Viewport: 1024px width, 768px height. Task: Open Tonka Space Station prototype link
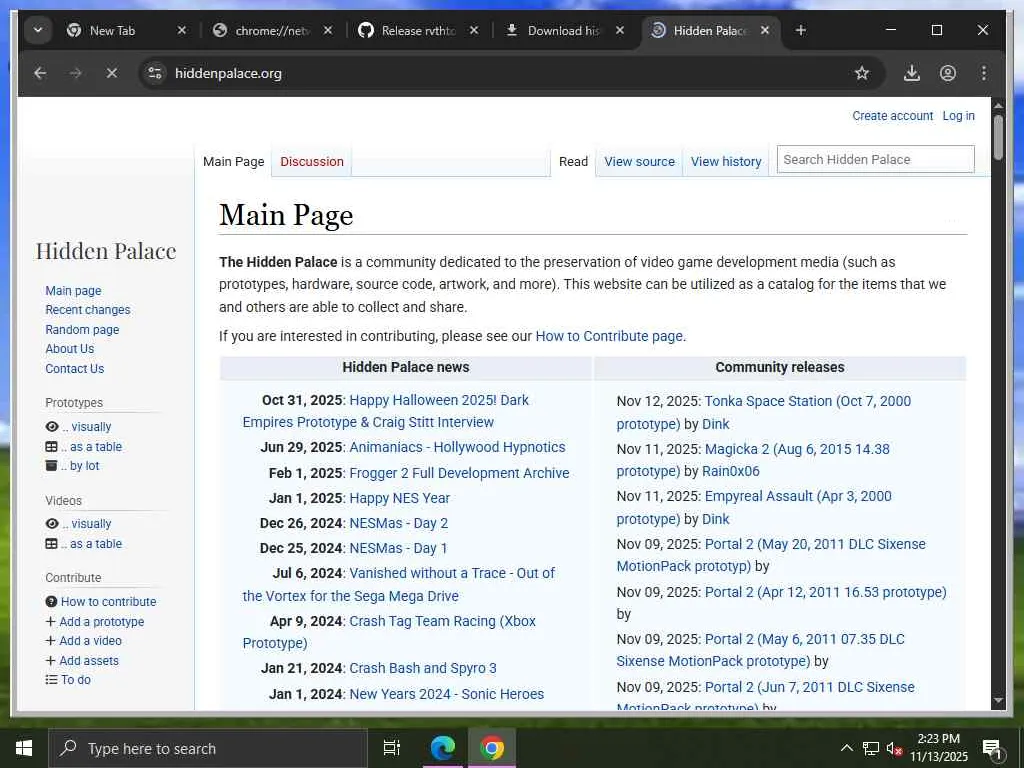(x=763, y=412)
